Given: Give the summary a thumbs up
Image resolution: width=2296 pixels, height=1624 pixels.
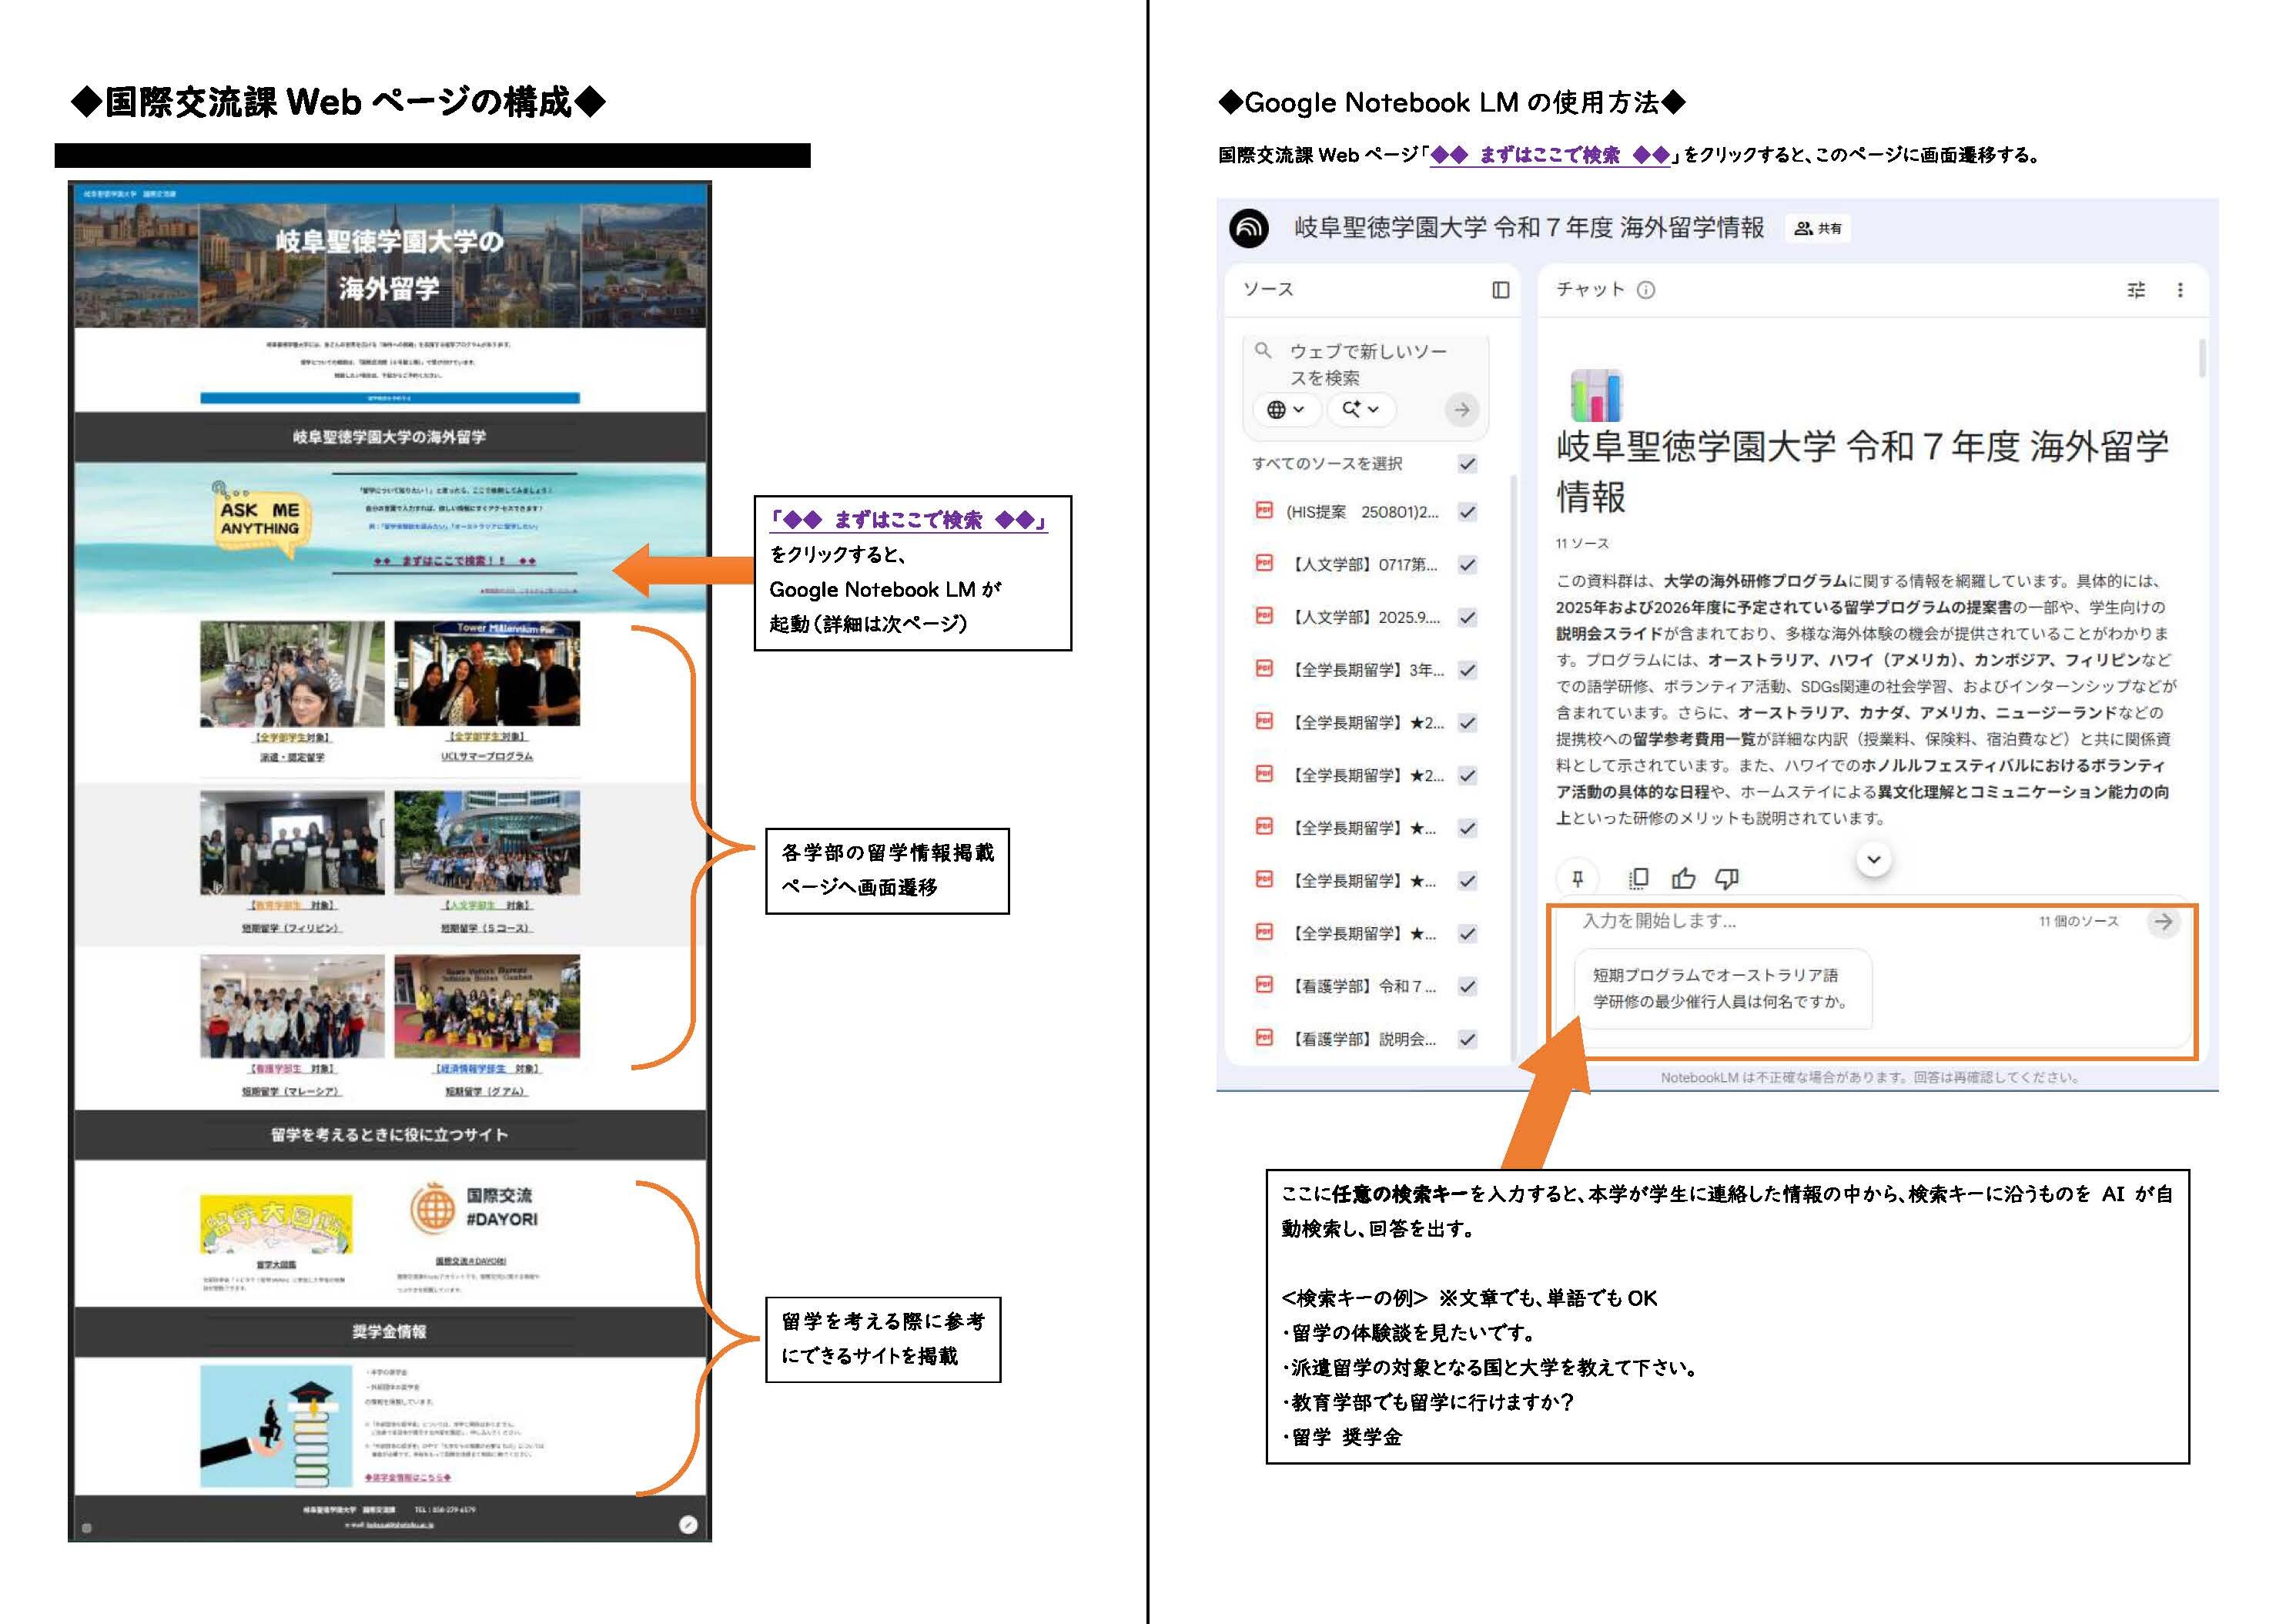Looking at the screenshot, I should [1683, 879].
